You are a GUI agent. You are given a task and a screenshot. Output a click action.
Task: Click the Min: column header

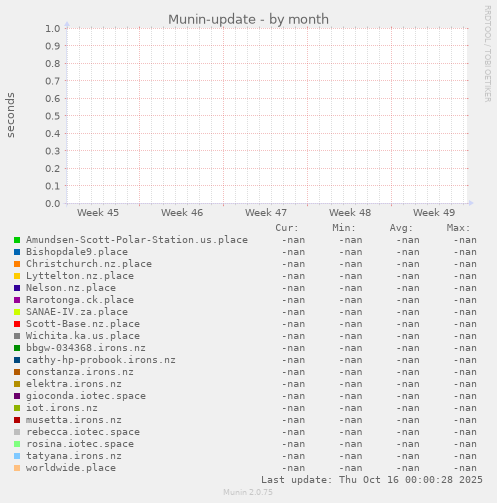pos(344,228)
